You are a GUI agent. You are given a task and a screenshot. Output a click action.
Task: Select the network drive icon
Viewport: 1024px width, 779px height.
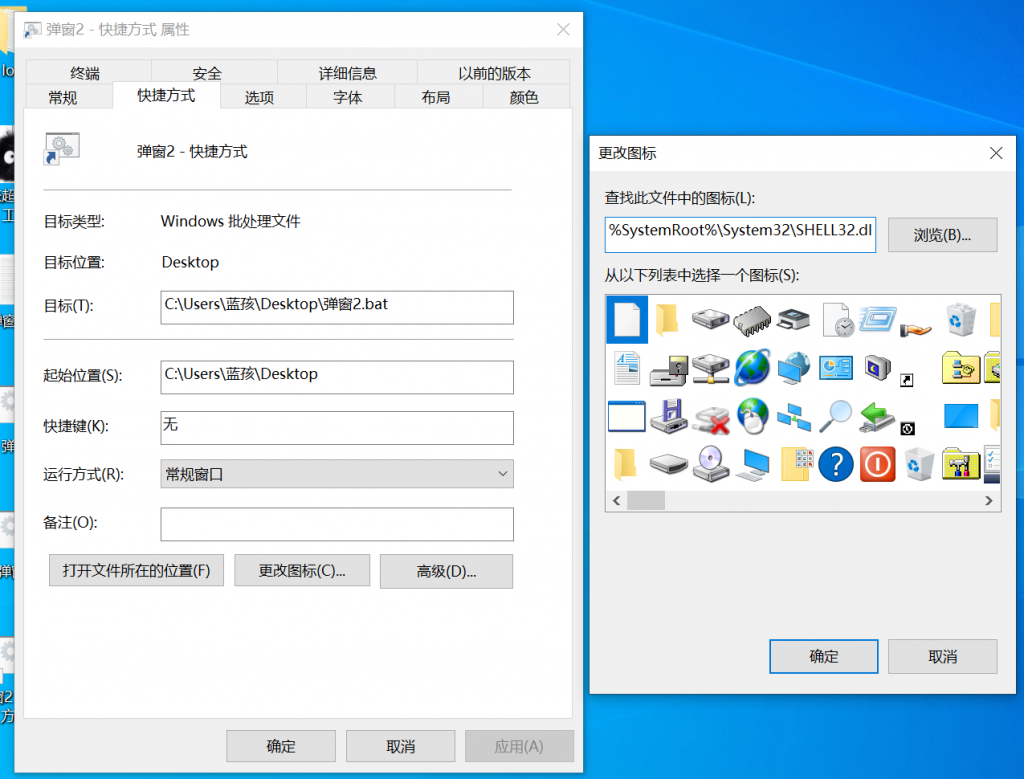click(x=711, y=369)
